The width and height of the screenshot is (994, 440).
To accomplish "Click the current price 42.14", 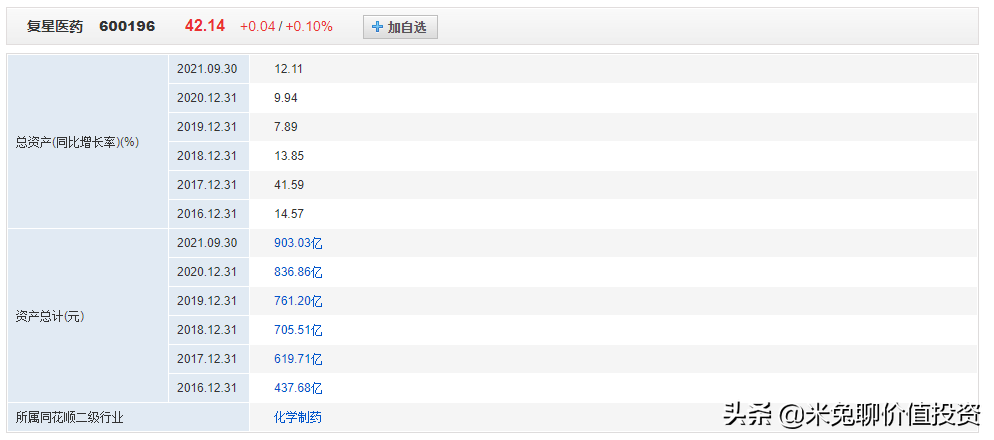I will [x=205, y=26].
